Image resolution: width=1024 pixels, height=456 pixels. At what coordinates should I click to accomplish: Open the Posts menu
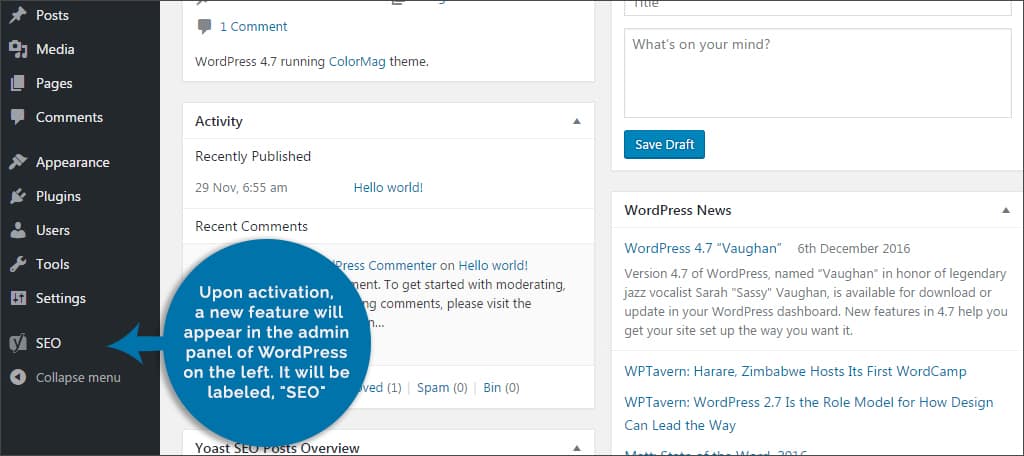tap(52, 15)
